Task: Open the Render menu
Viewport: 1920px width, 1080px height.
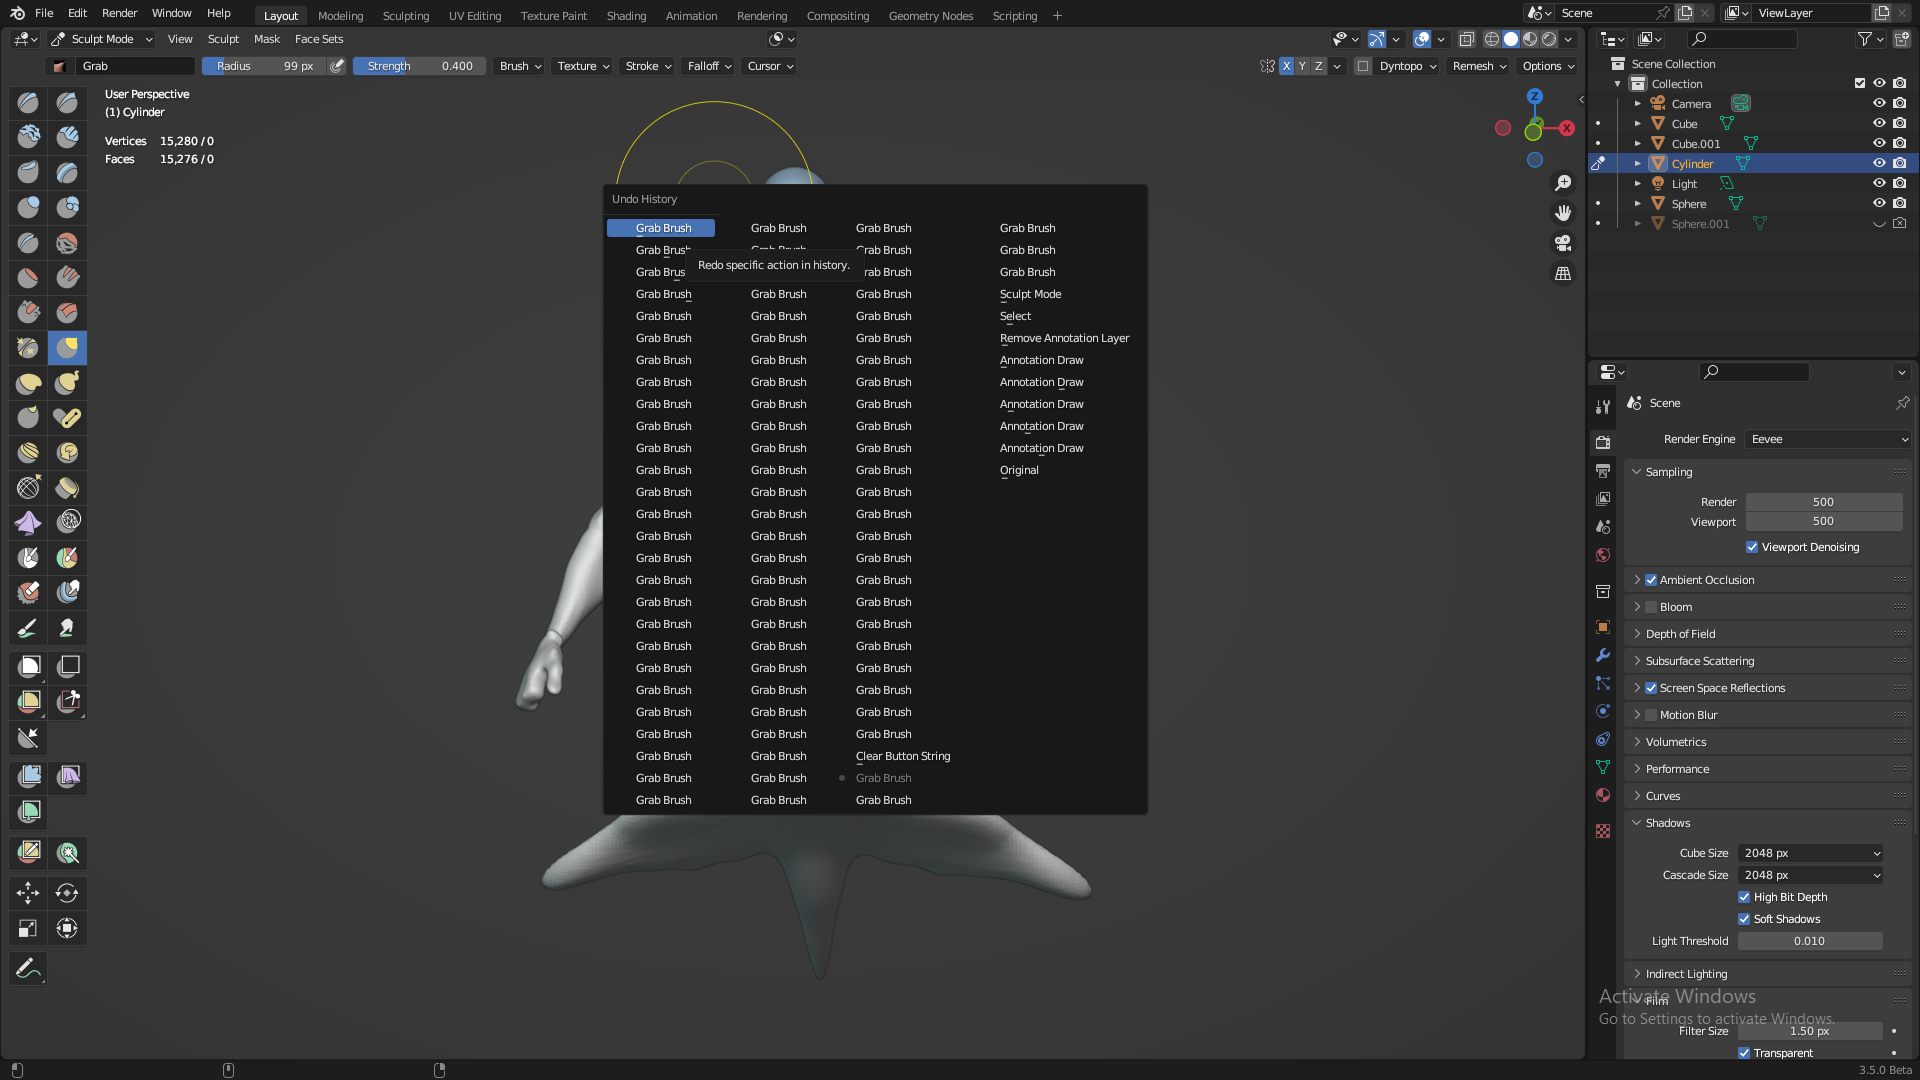Action: [x=119, y=13]
